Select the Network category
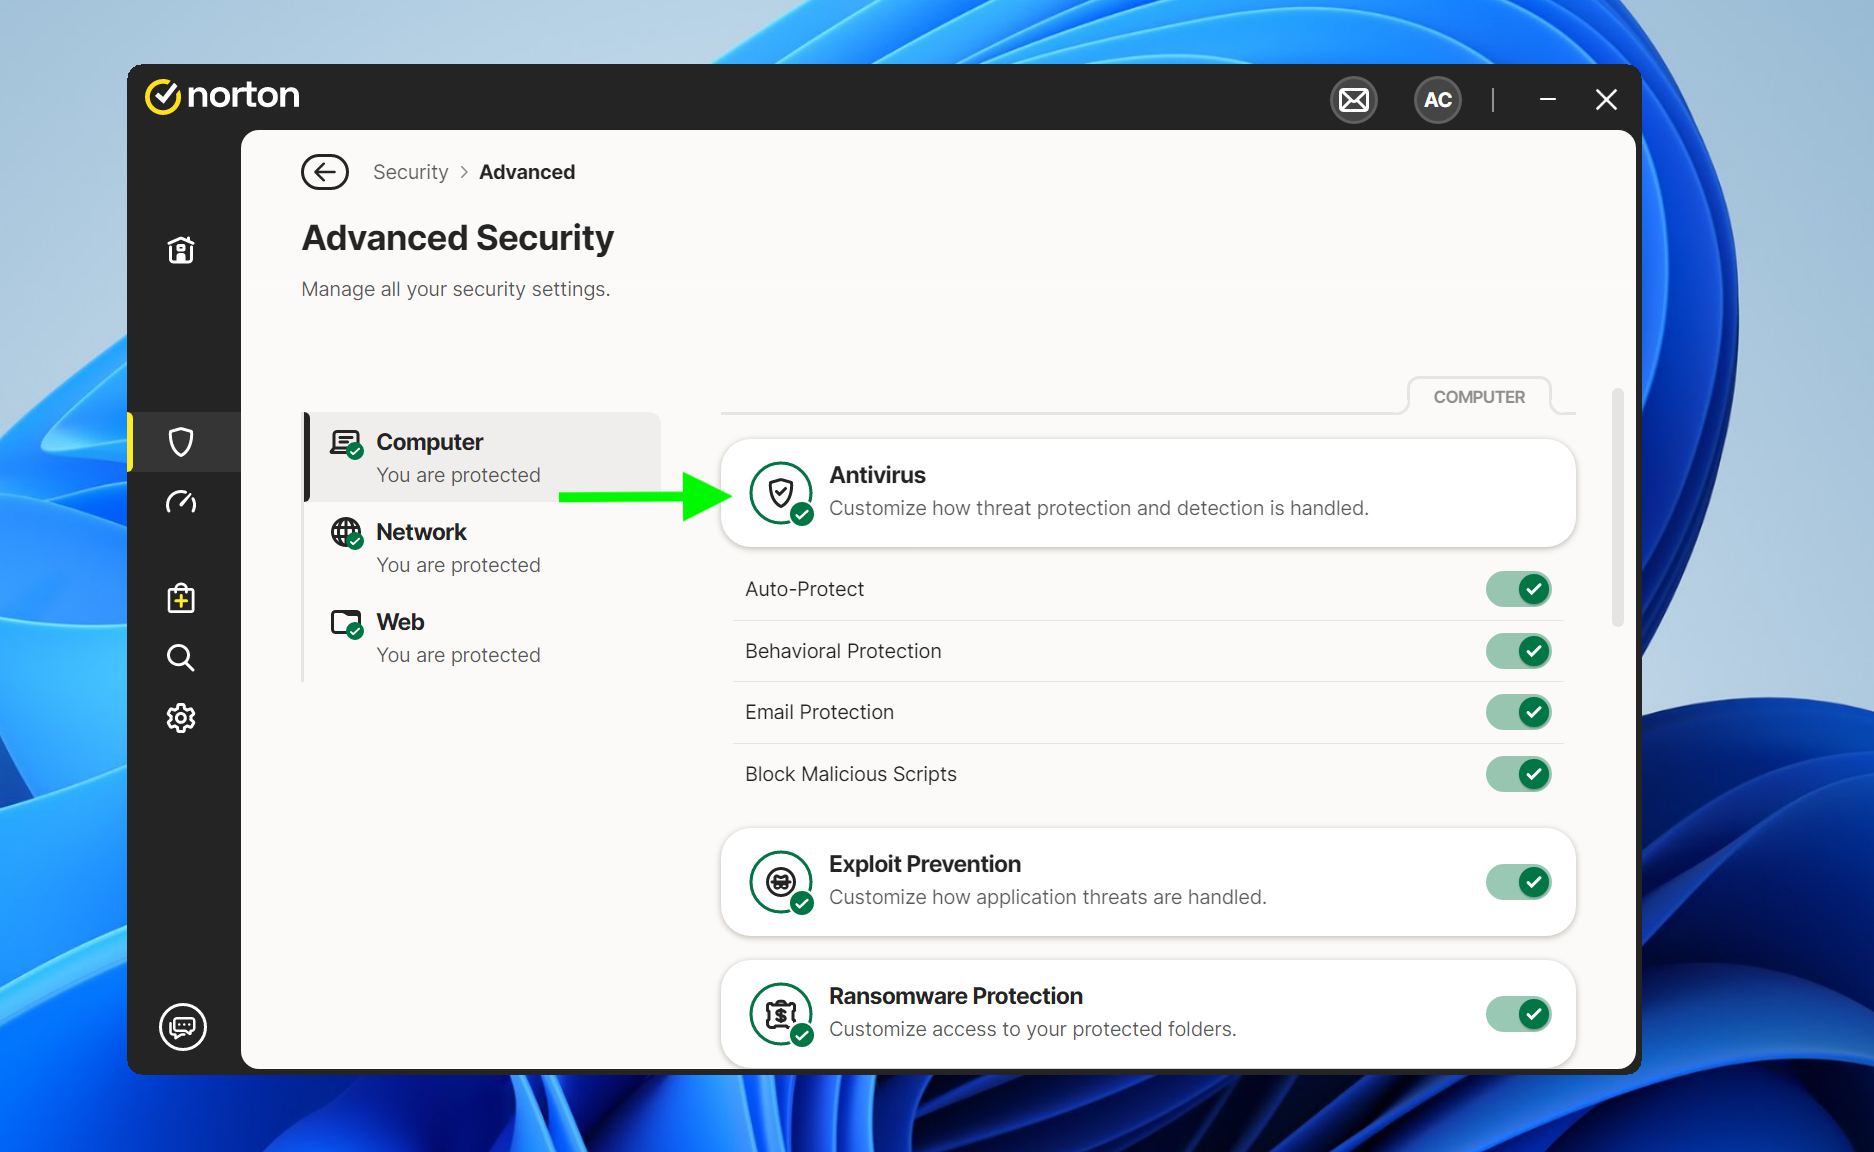The height and width of the screenshot is (1152, 1874). (483, 547)
